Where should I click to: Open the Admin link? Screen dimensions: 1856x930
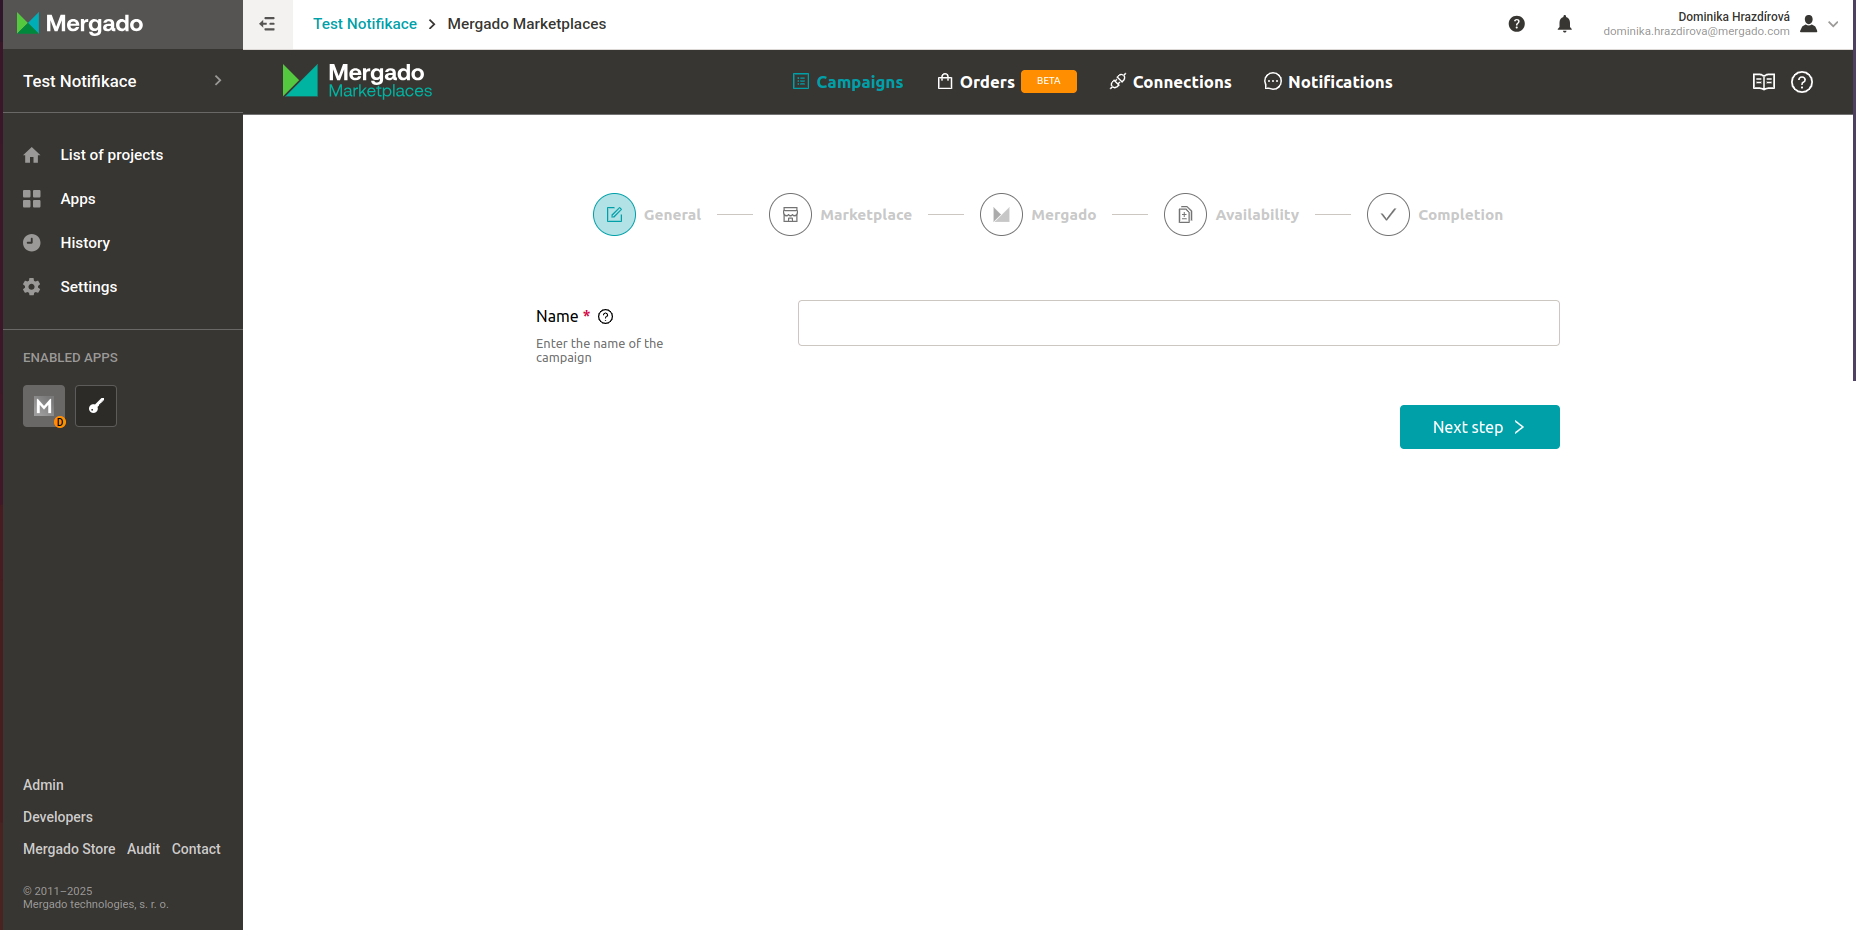pos(43,785)
